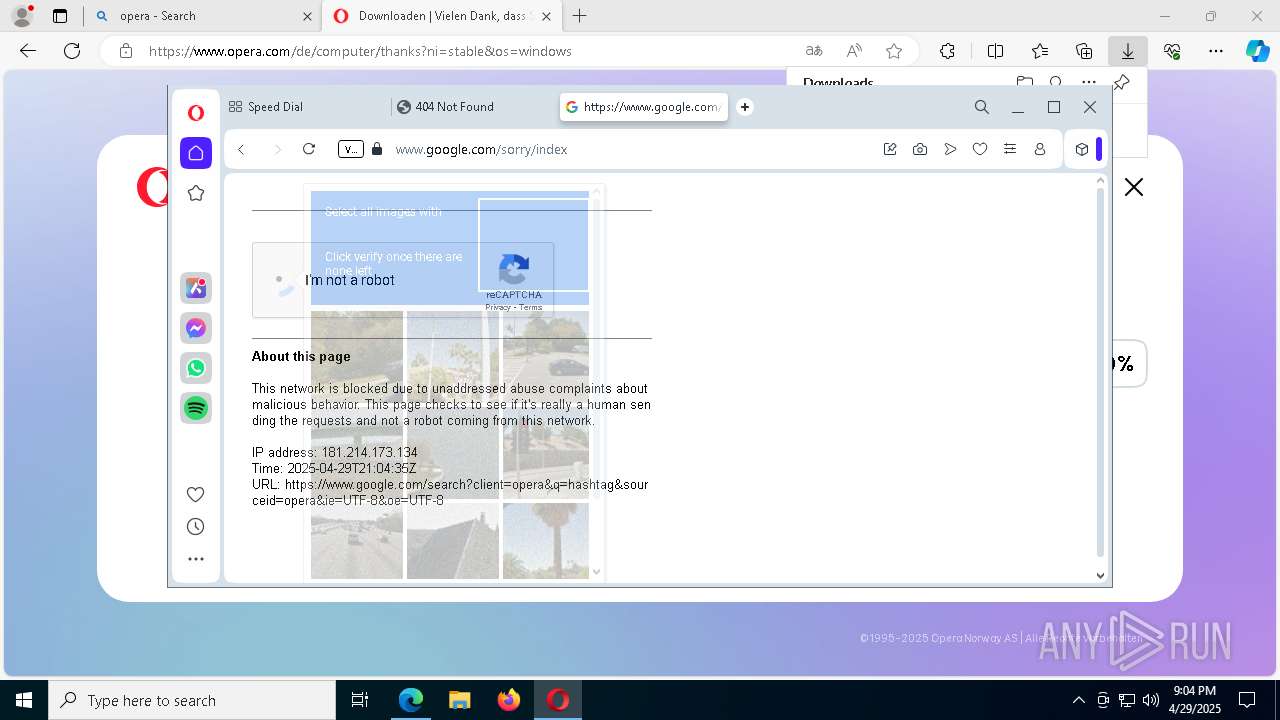Save page with address bar heart icon
1280x720 pixels.
pos(980,149)
